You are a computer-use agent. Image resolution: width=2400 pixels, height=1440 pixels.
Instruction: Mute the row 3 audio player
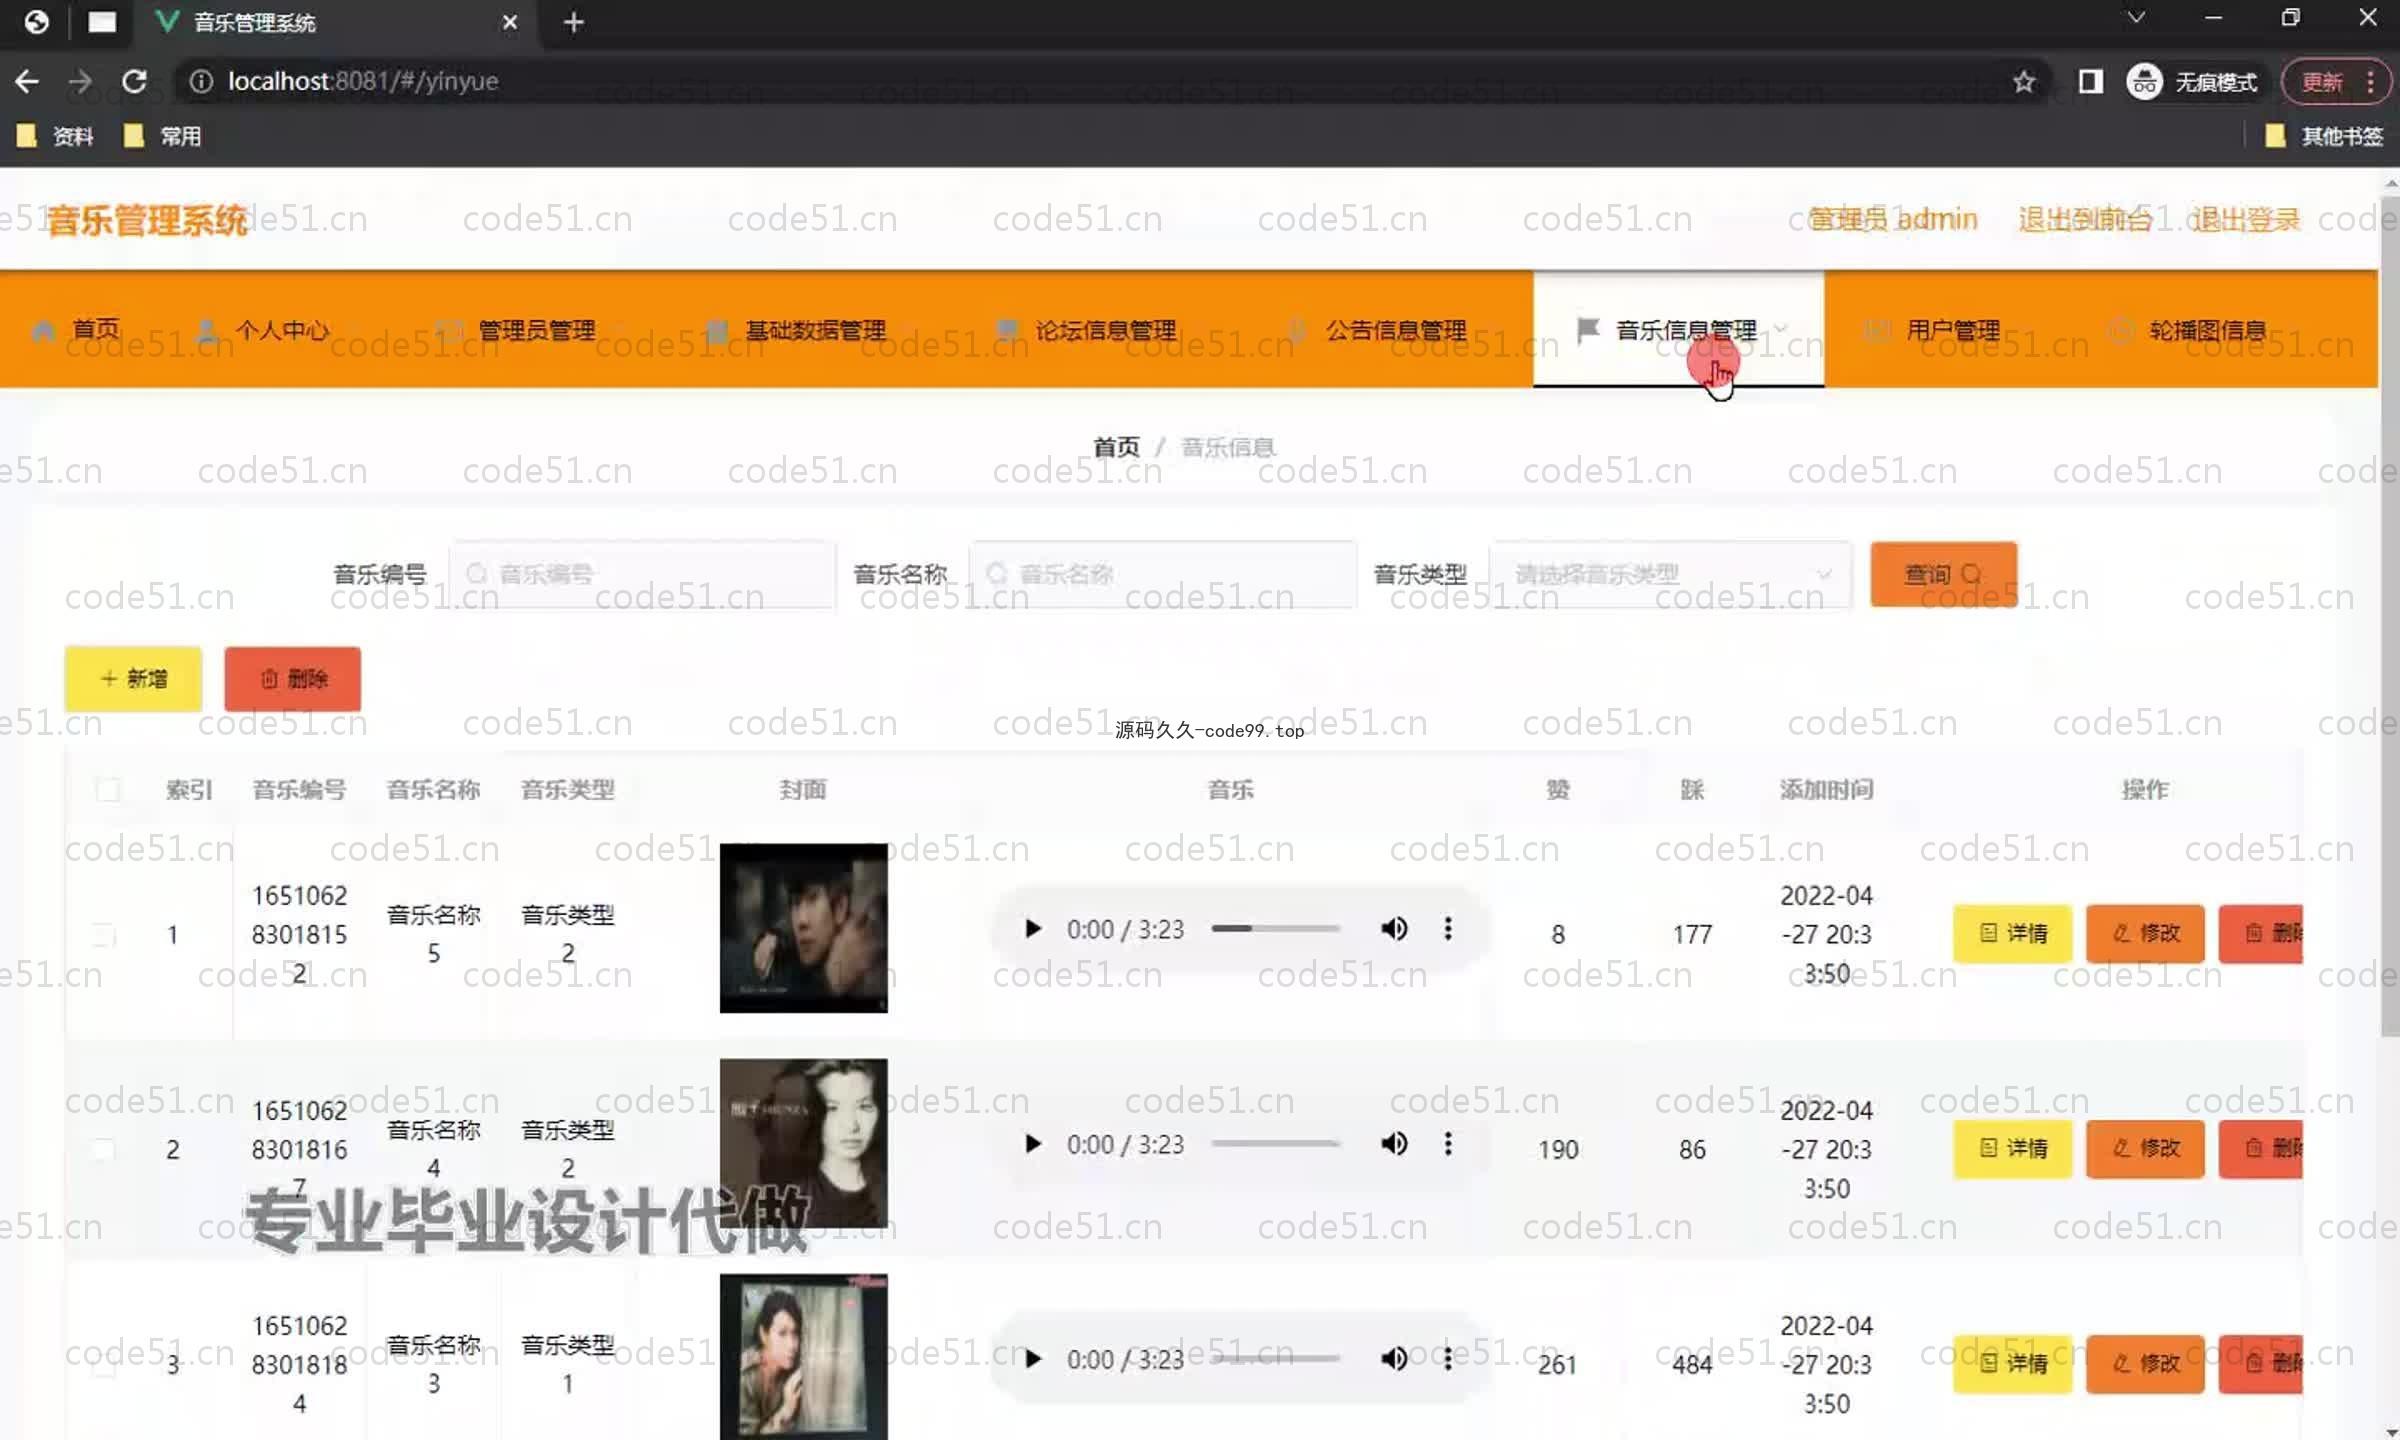point(1394,1359)
